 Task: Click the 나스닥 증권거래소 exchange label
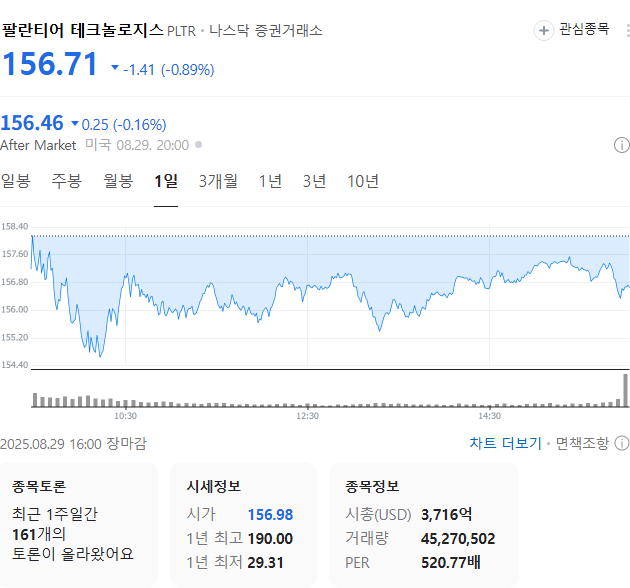click(266, 31)
